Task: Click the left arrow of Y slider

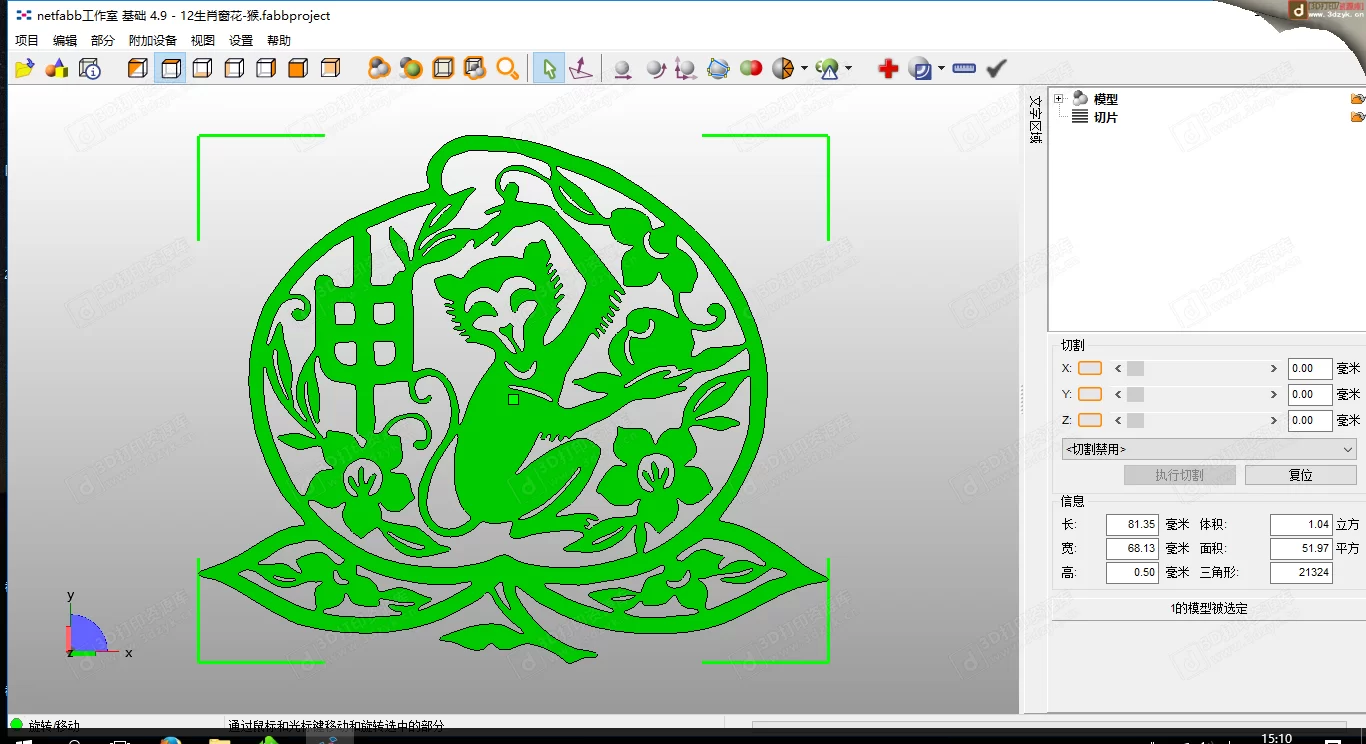Action: point(1118,394)
